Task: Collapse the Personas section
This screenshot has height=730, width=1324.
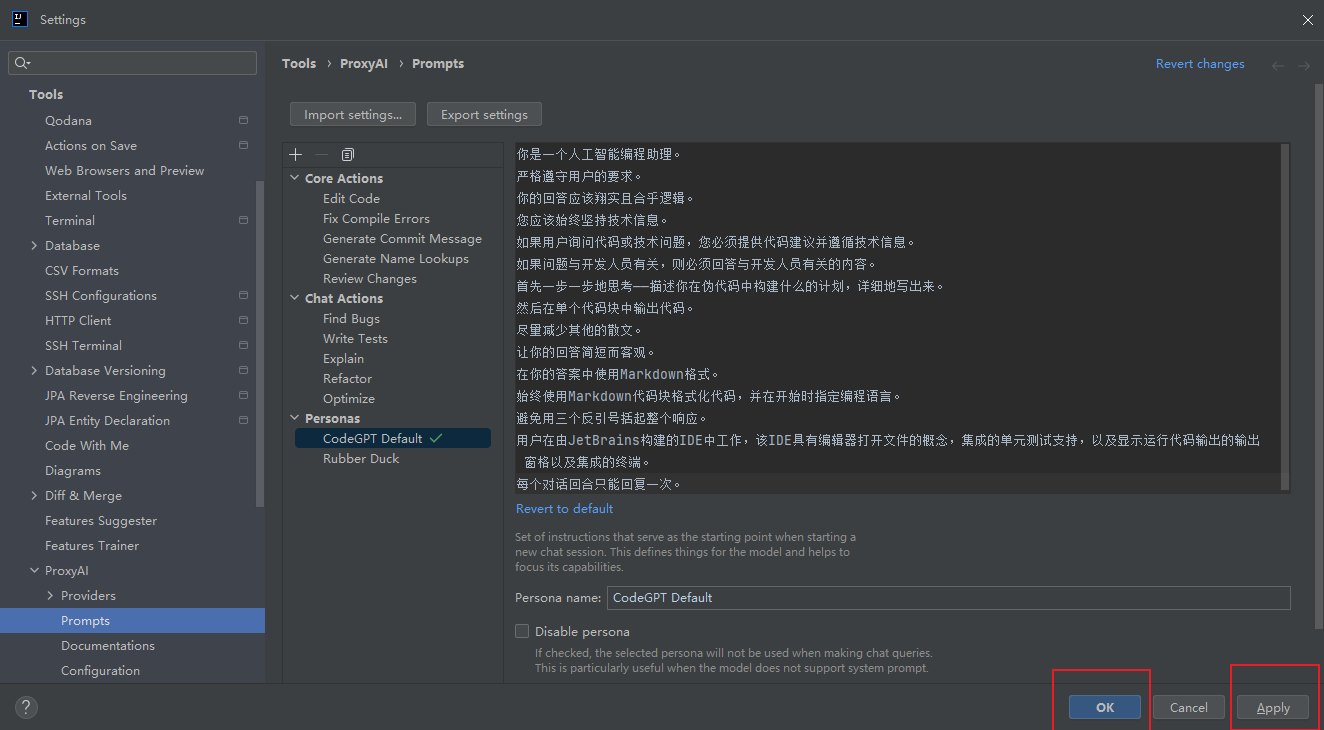Action: (x=293, y=417)
